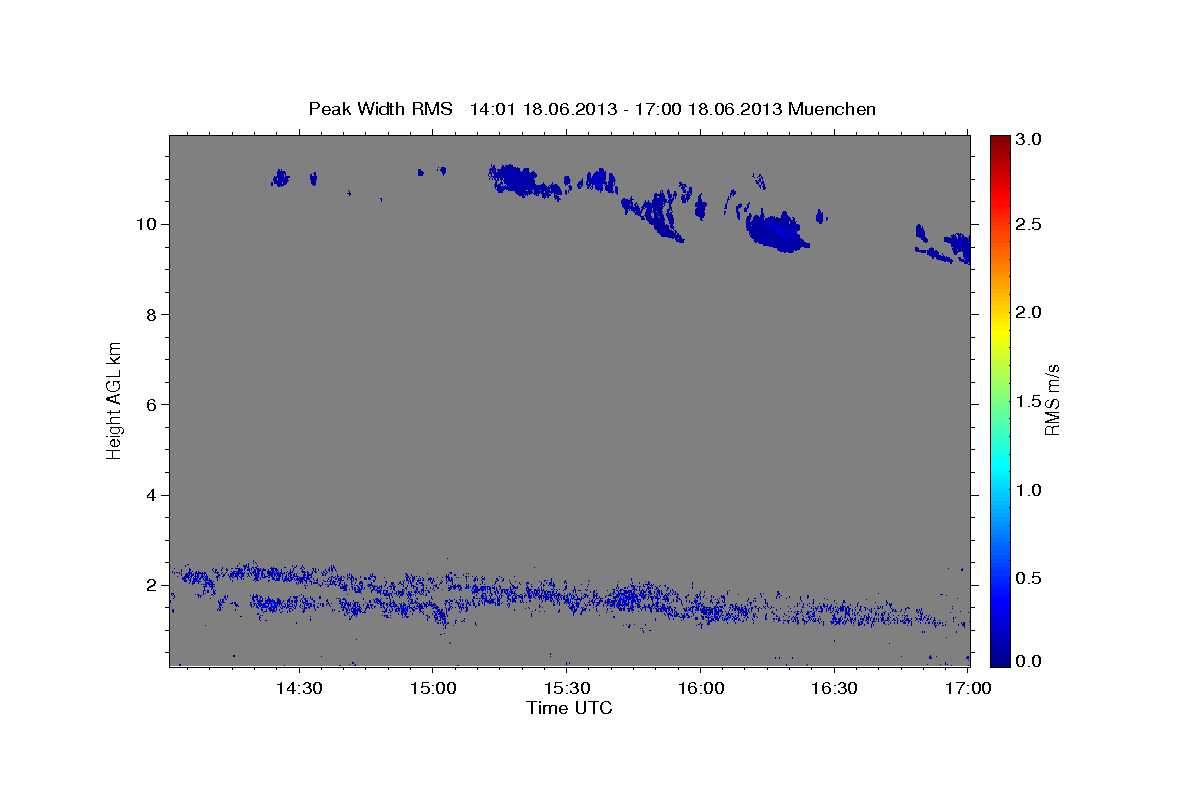Click the colorbar value 0.0
The image size is (1200, 800).
[1029, 661]
